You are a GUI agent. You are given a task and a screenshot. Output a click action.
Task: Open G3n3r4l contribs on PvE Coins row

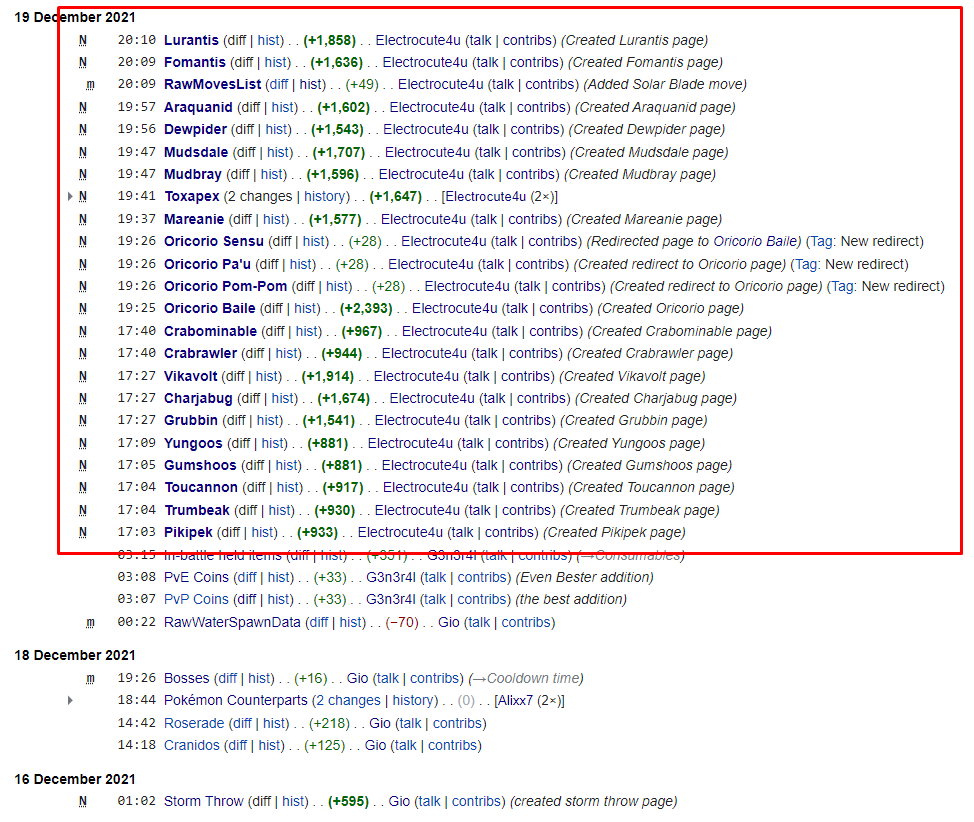click(x=481, y=578)
